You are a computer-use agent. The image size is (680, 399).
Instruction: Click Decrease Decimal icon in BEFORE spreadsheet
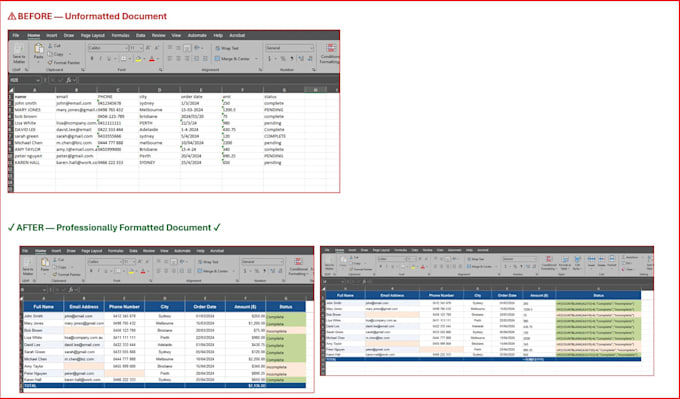tap(310, 59)
